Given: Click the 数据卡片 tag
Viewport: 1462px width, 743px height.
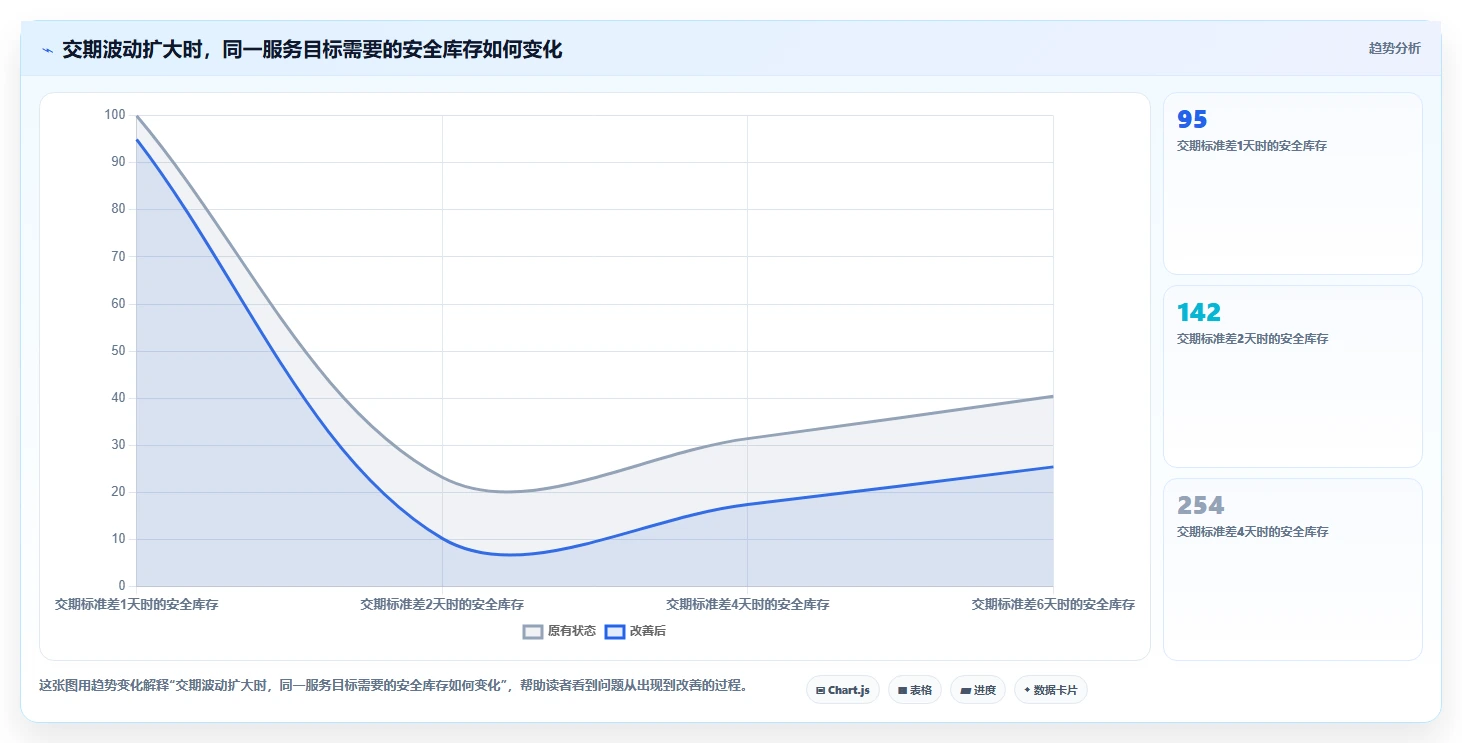Looking at the screenshot, I should point(1051,690).
